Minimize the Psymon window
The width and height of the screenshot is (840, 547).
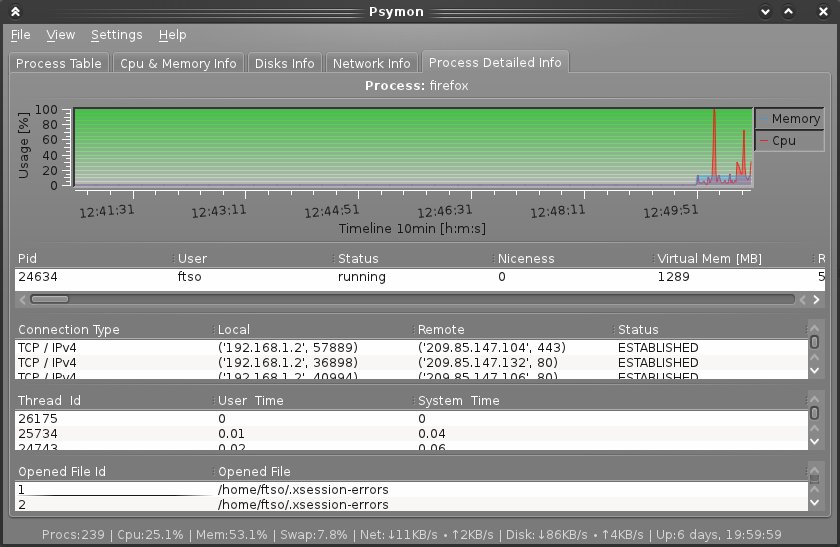[x=765, y=11]
